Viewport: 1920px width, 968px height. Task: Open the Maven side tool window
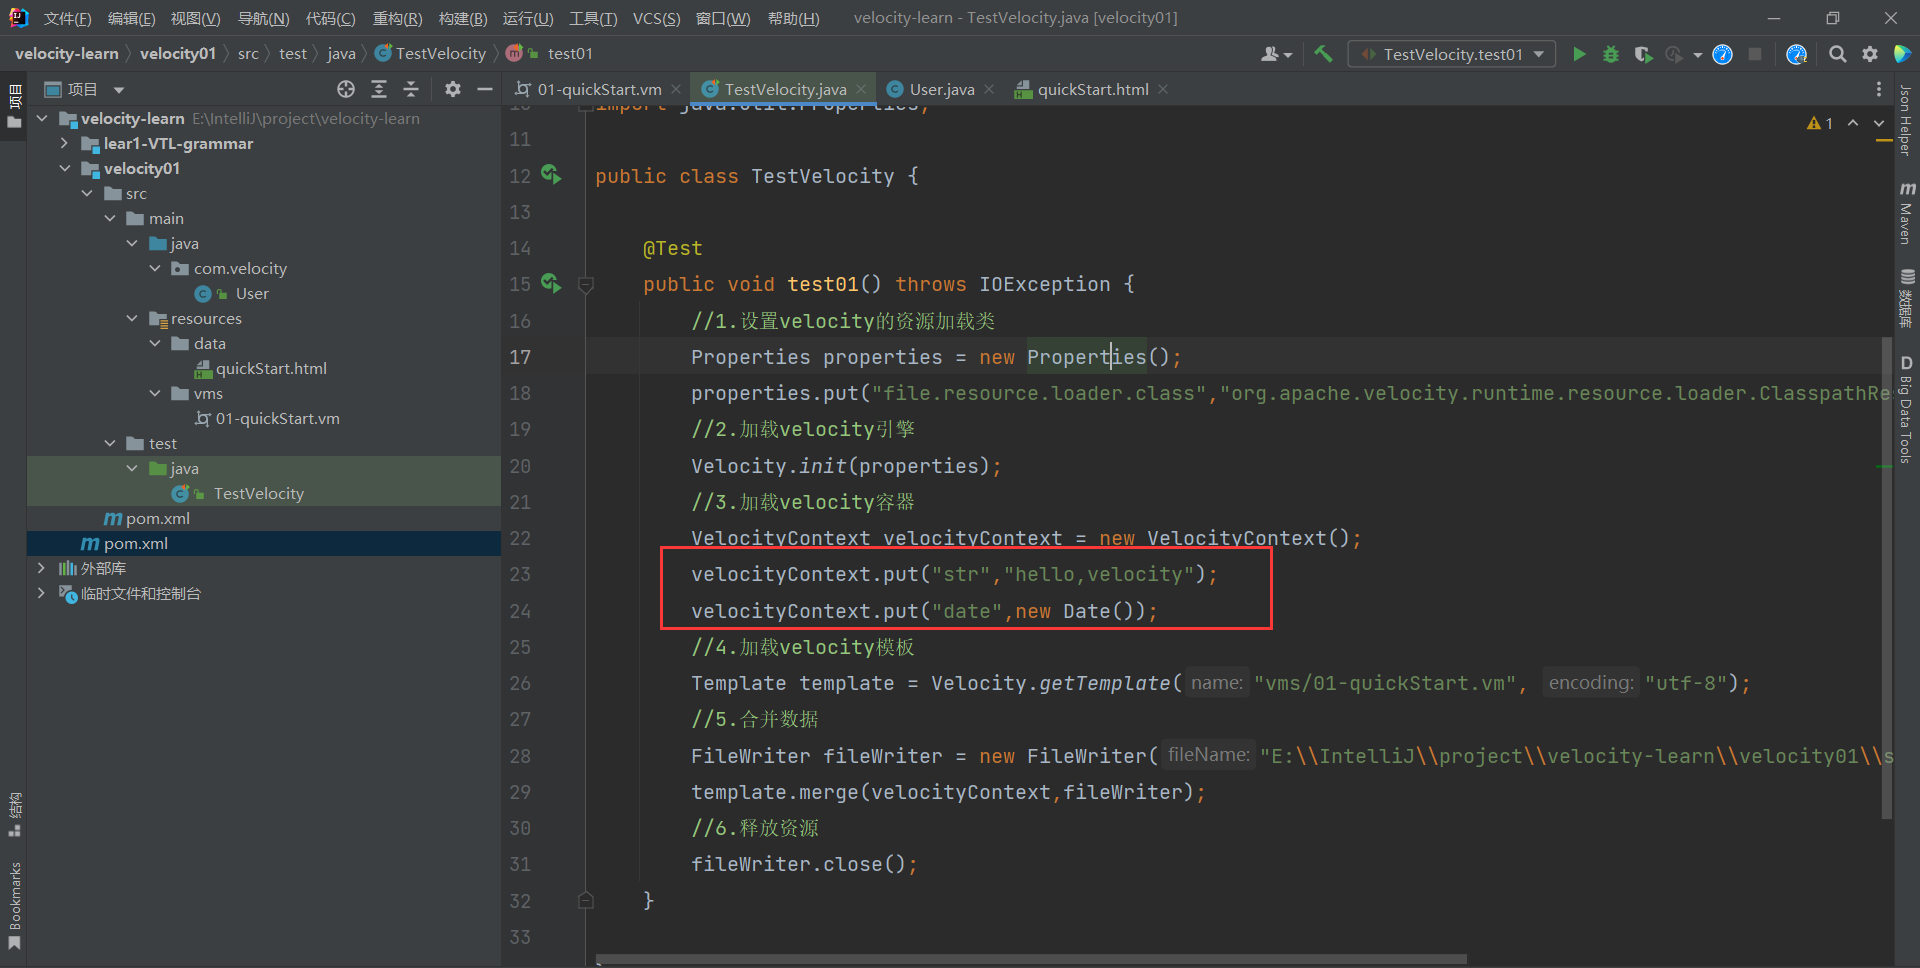(x=1906, y=213)
